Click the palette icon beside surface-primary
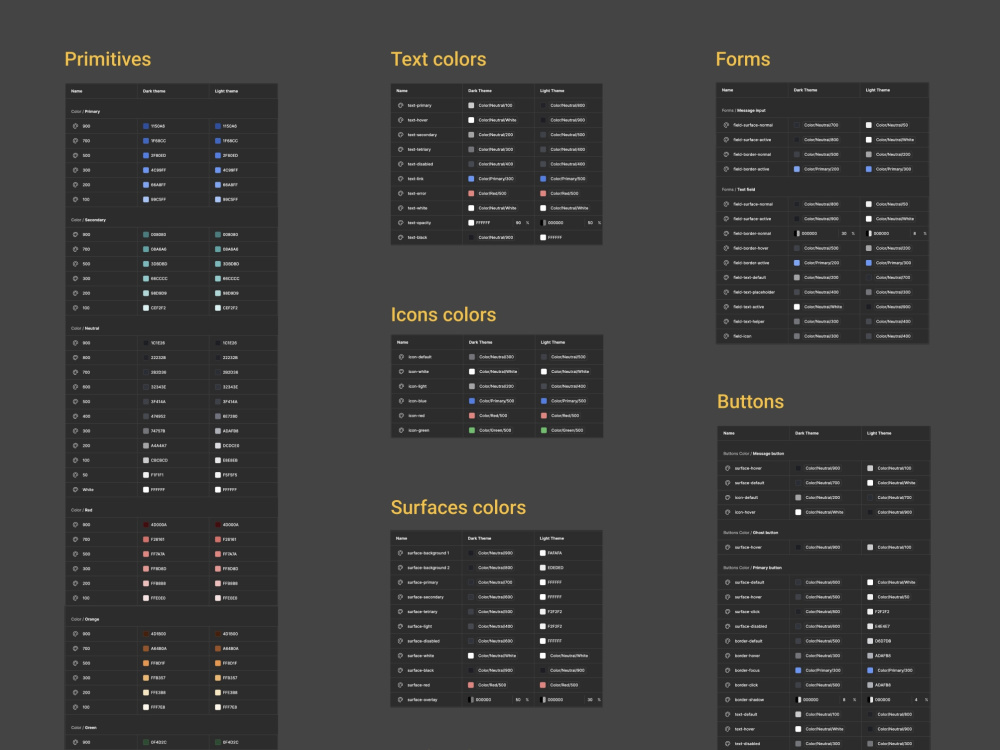Image resolution: width=1000 pixels, height=750 pixels. (401, 582)
